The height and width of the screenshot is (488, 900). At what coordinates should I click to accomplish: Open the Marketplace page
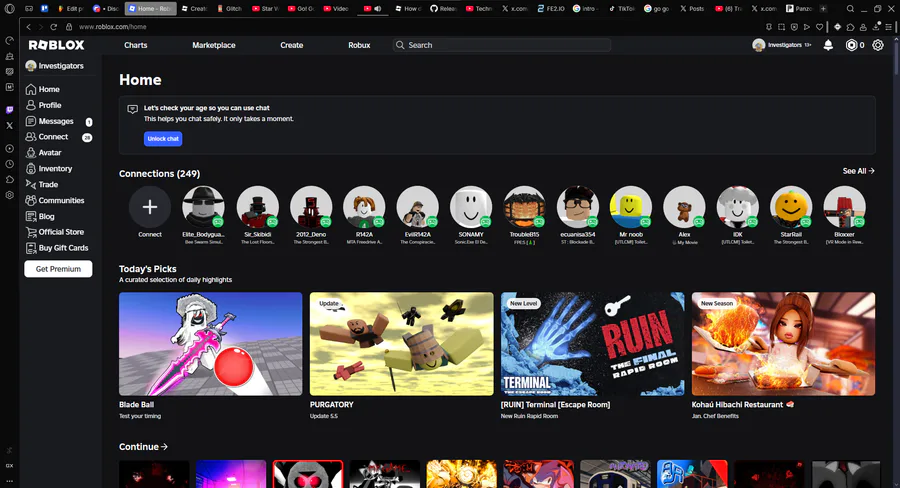[x=214, y=45]
